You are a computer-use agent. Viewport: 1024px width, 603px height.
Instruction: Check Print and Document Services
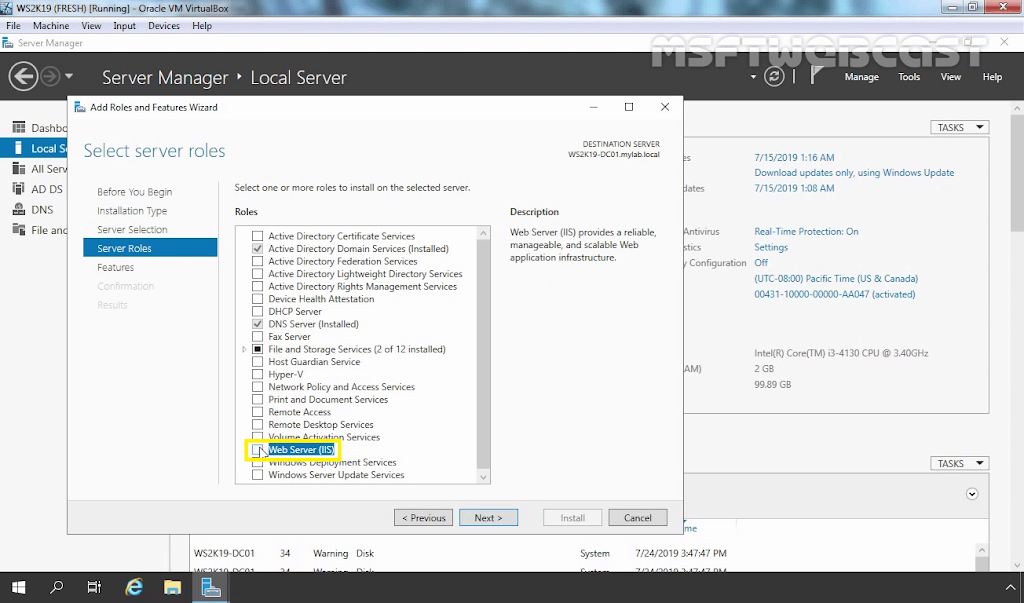tap(258, 399)
